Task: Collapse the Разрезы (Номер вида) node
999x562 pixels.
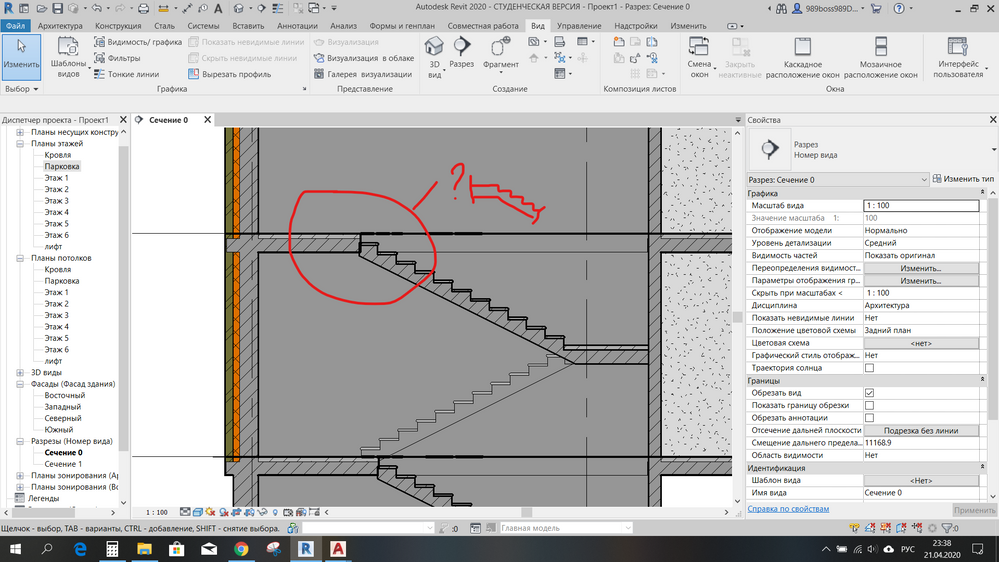Action: (20, 441)
